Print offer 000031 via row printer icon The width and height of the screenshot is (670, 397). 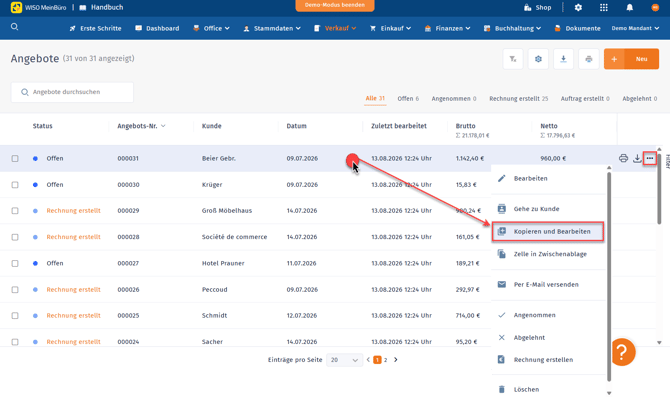(x=623, y=158)
